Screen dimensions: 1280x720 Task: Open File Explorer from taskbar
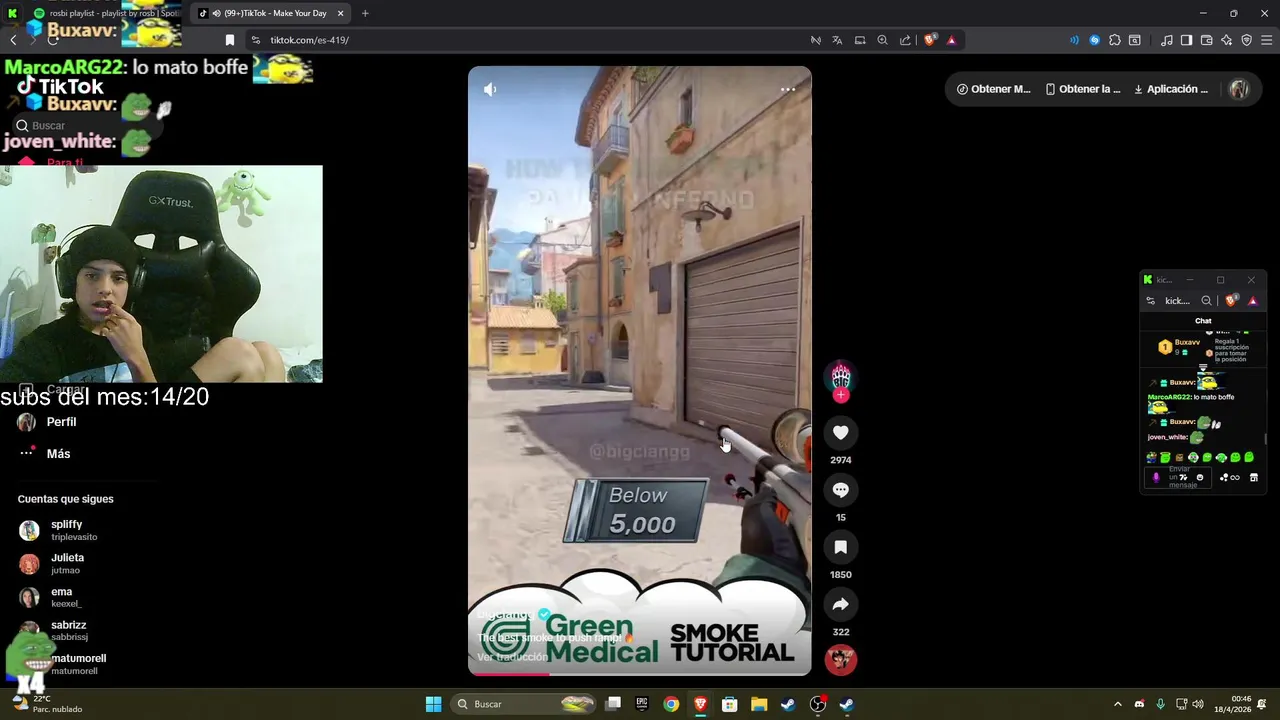coord(759,704)
